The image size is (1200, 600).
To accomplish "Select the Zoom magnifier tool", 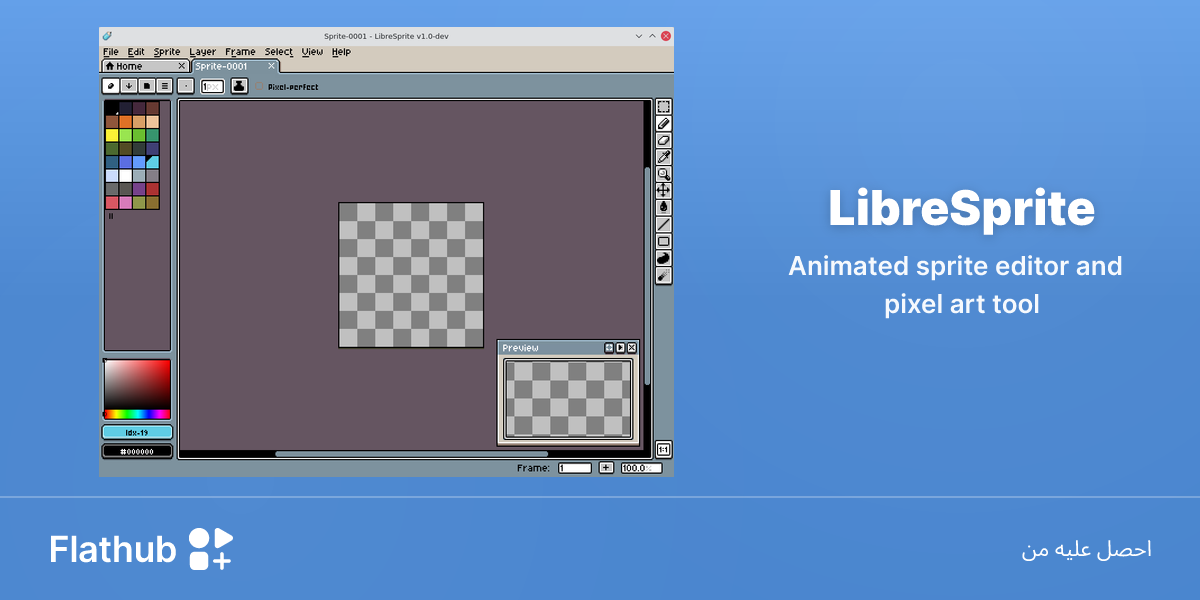I will click(x=663, y=174).
